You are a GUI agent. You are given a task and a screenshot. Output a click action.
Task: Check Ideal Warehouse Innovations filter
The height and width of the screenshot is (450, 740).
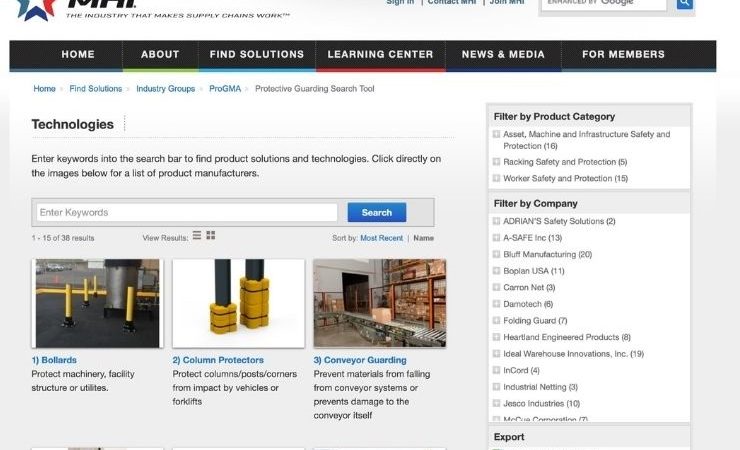[x=496, y=353]
